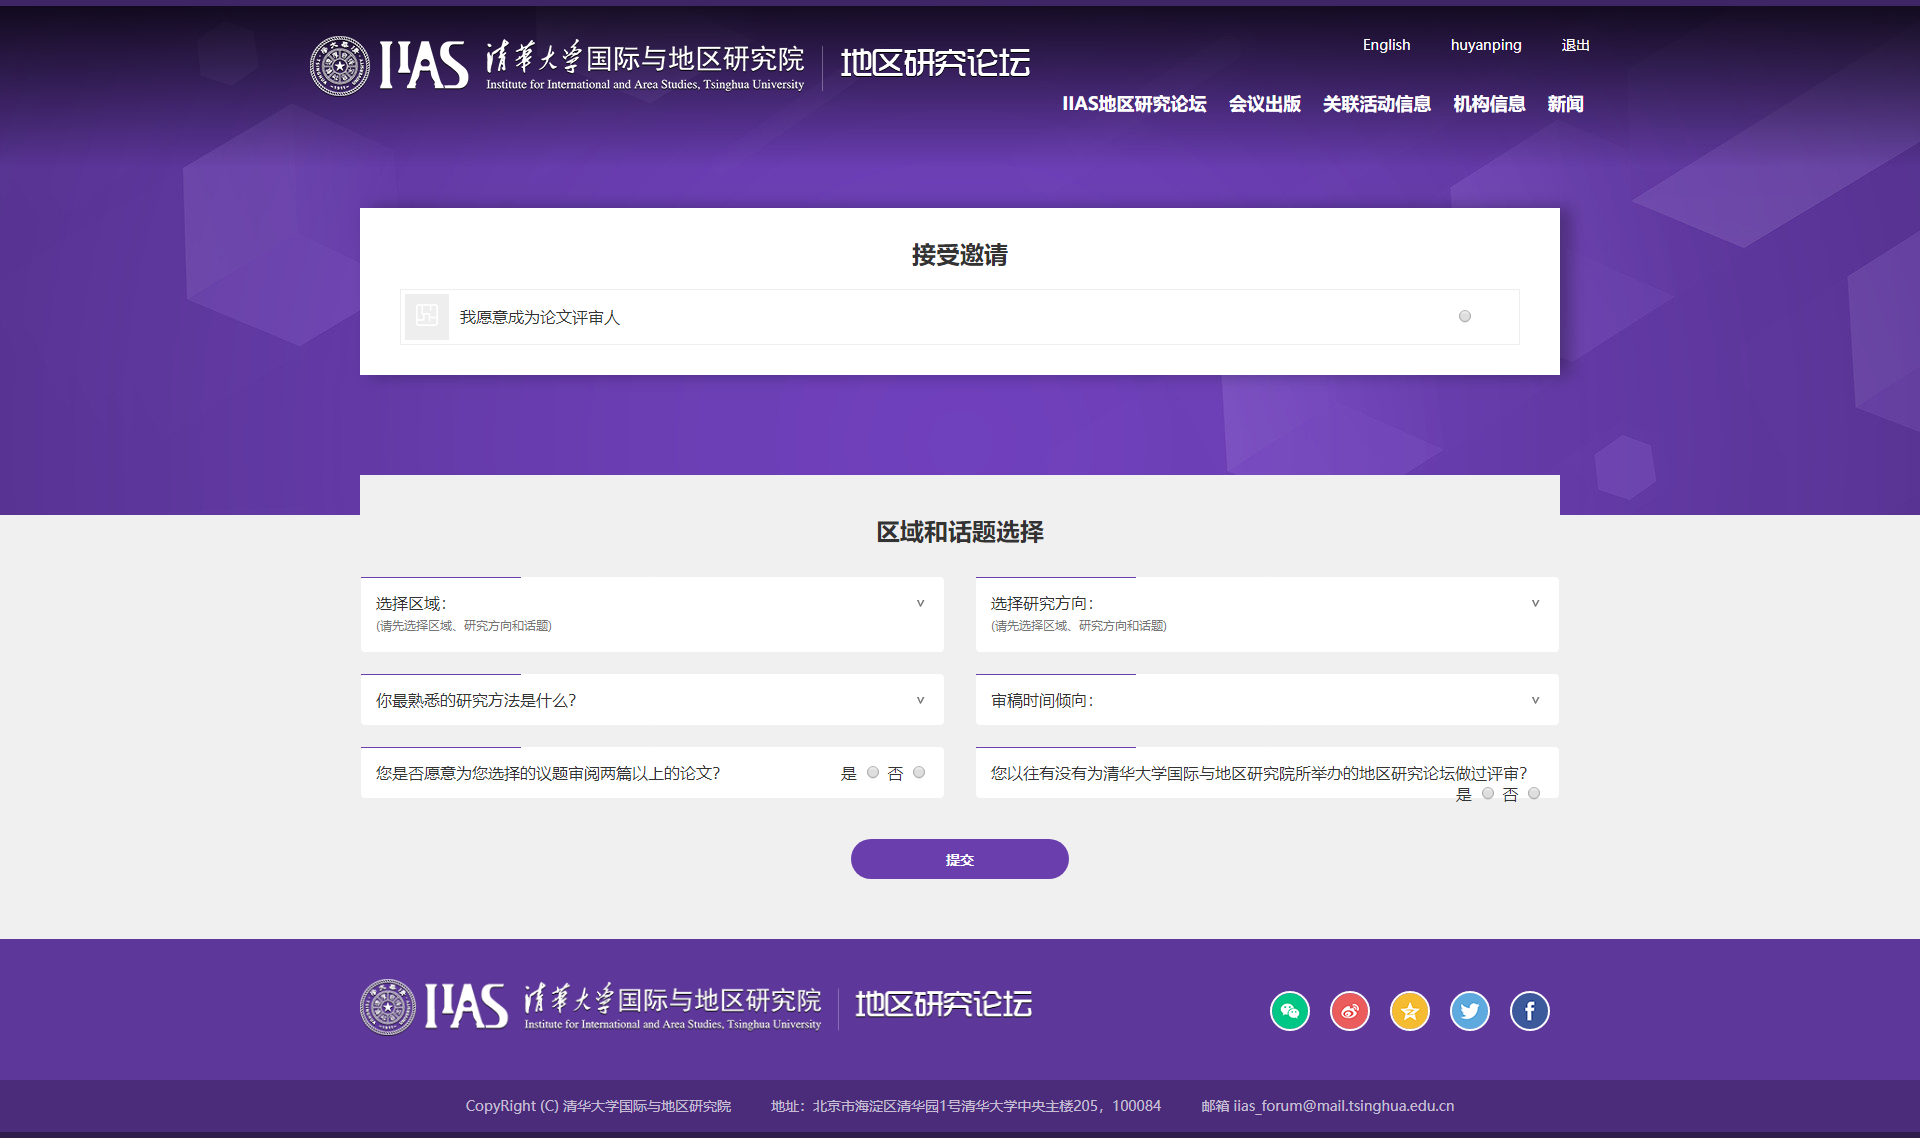The image size is (1920, 1138).
Task: Open the 选择区域 dropdown
Action: point(919,603)
